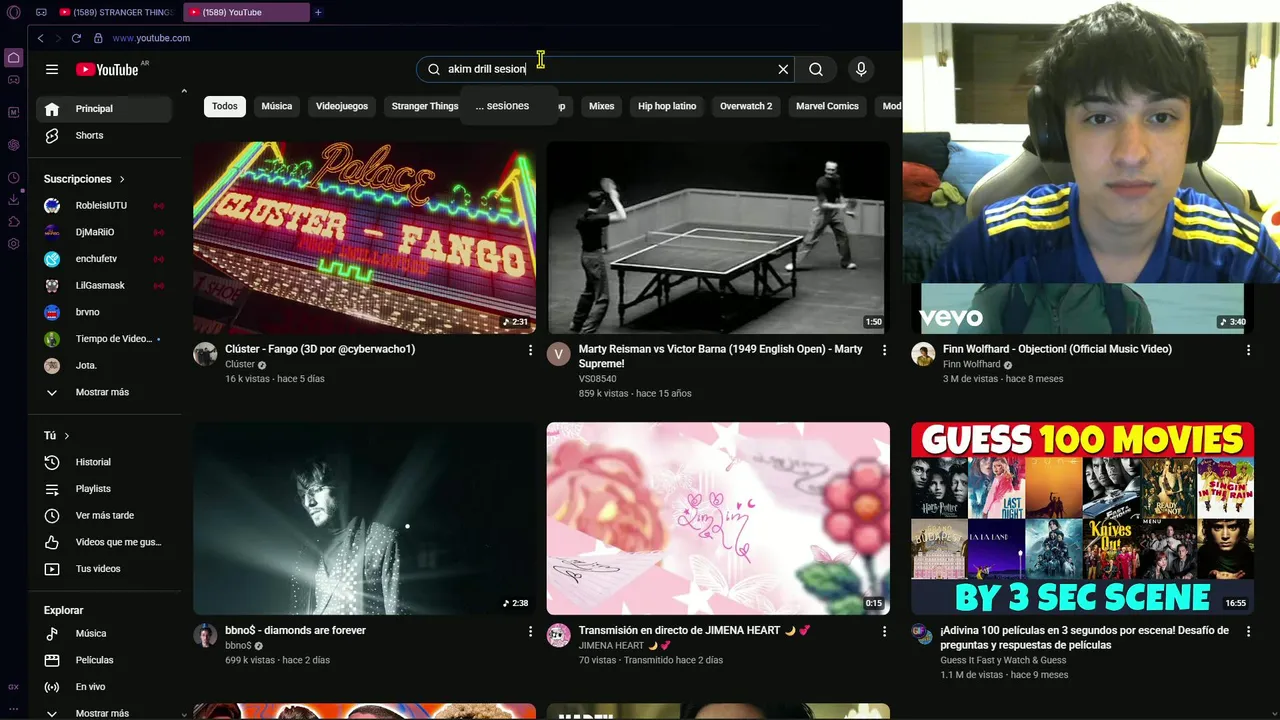Open the DjMaRiiO channel subscription
The height and width of the screenshot is (720, 1280).
[x=104, y=232]
